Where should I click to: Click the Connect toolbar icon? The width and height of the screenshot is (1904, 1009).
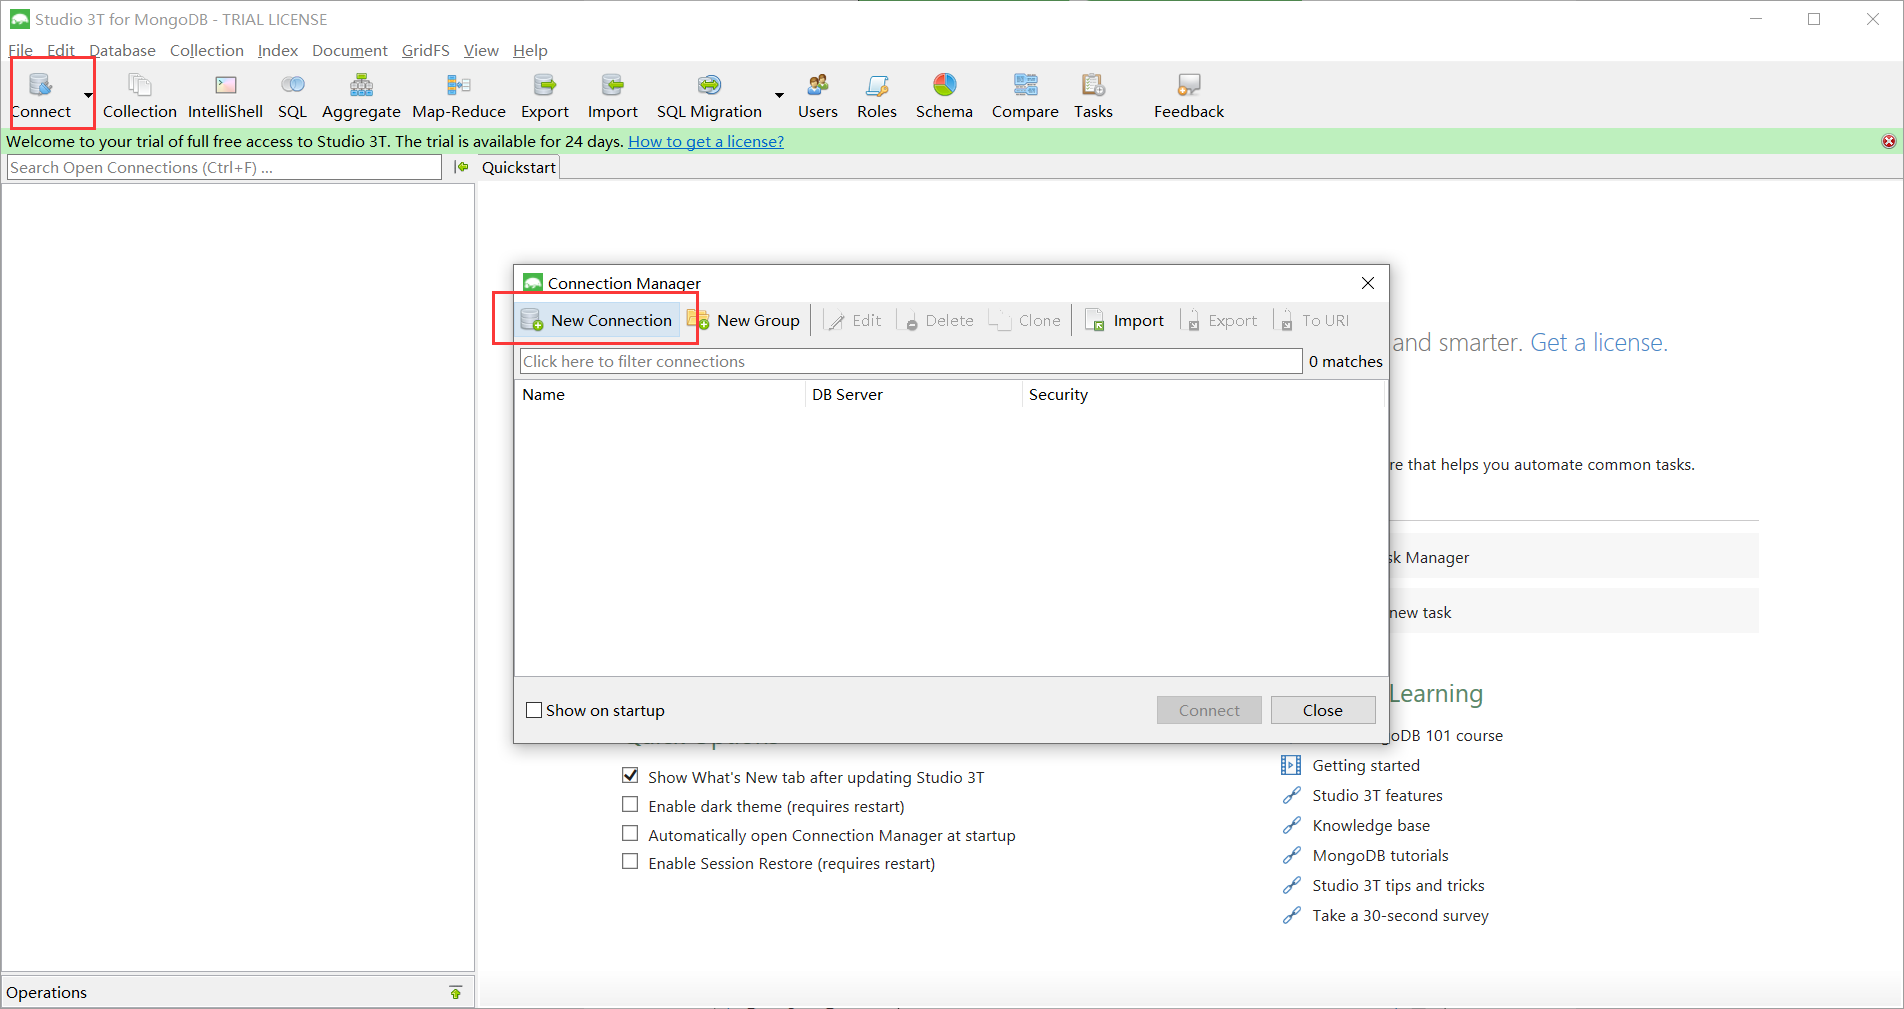pos(41,95)
